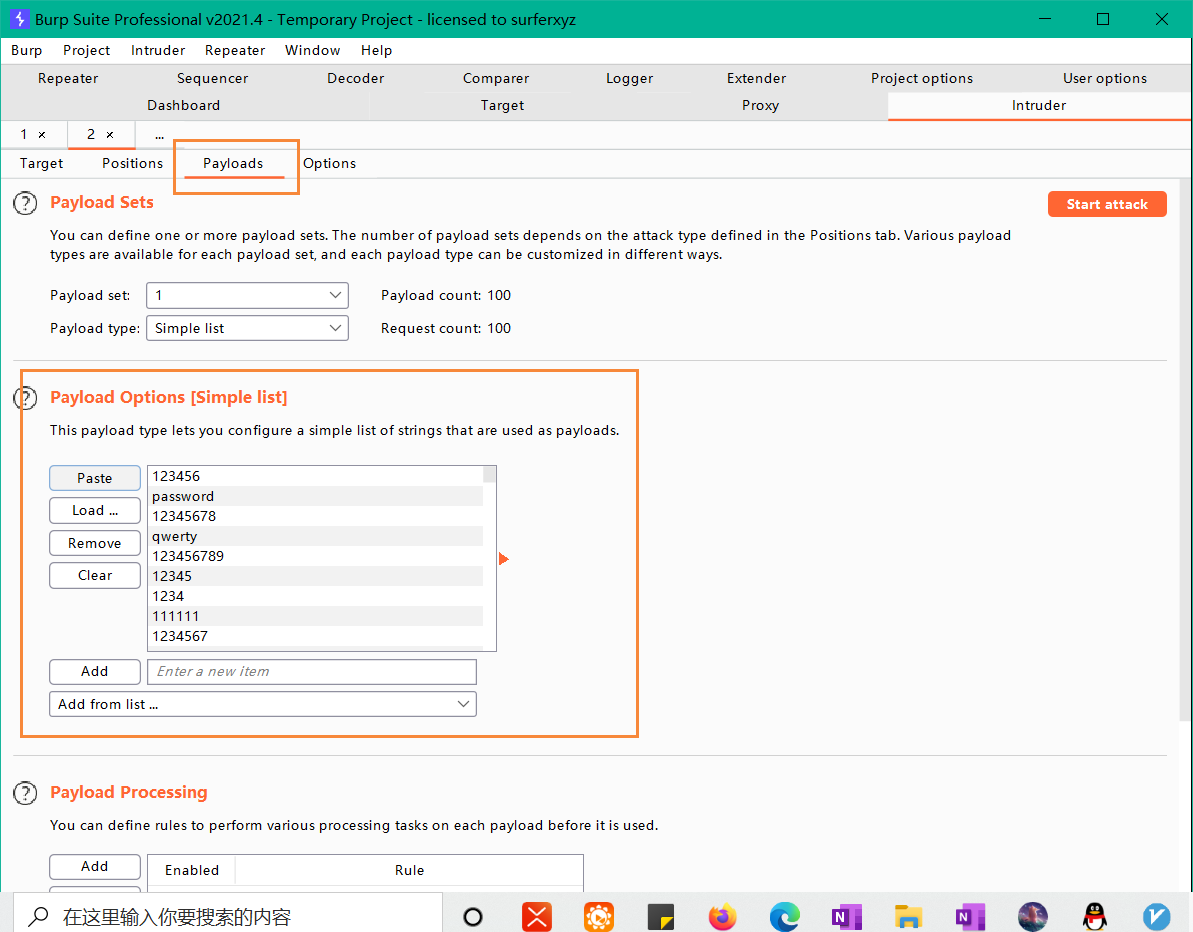
Task: Open the Project options tab
Action: click(x=921, y=78)
